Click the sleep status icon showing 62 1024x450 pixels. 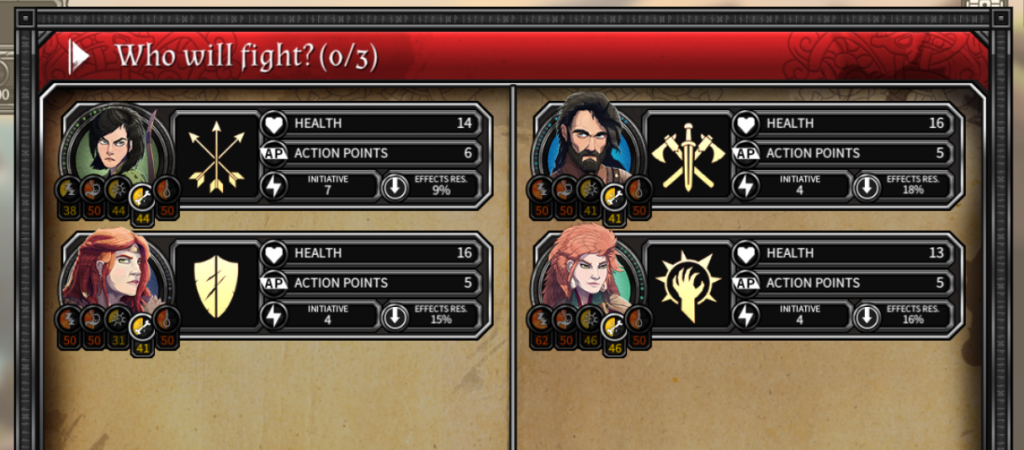pyautogui.click(x=540, y=318)
